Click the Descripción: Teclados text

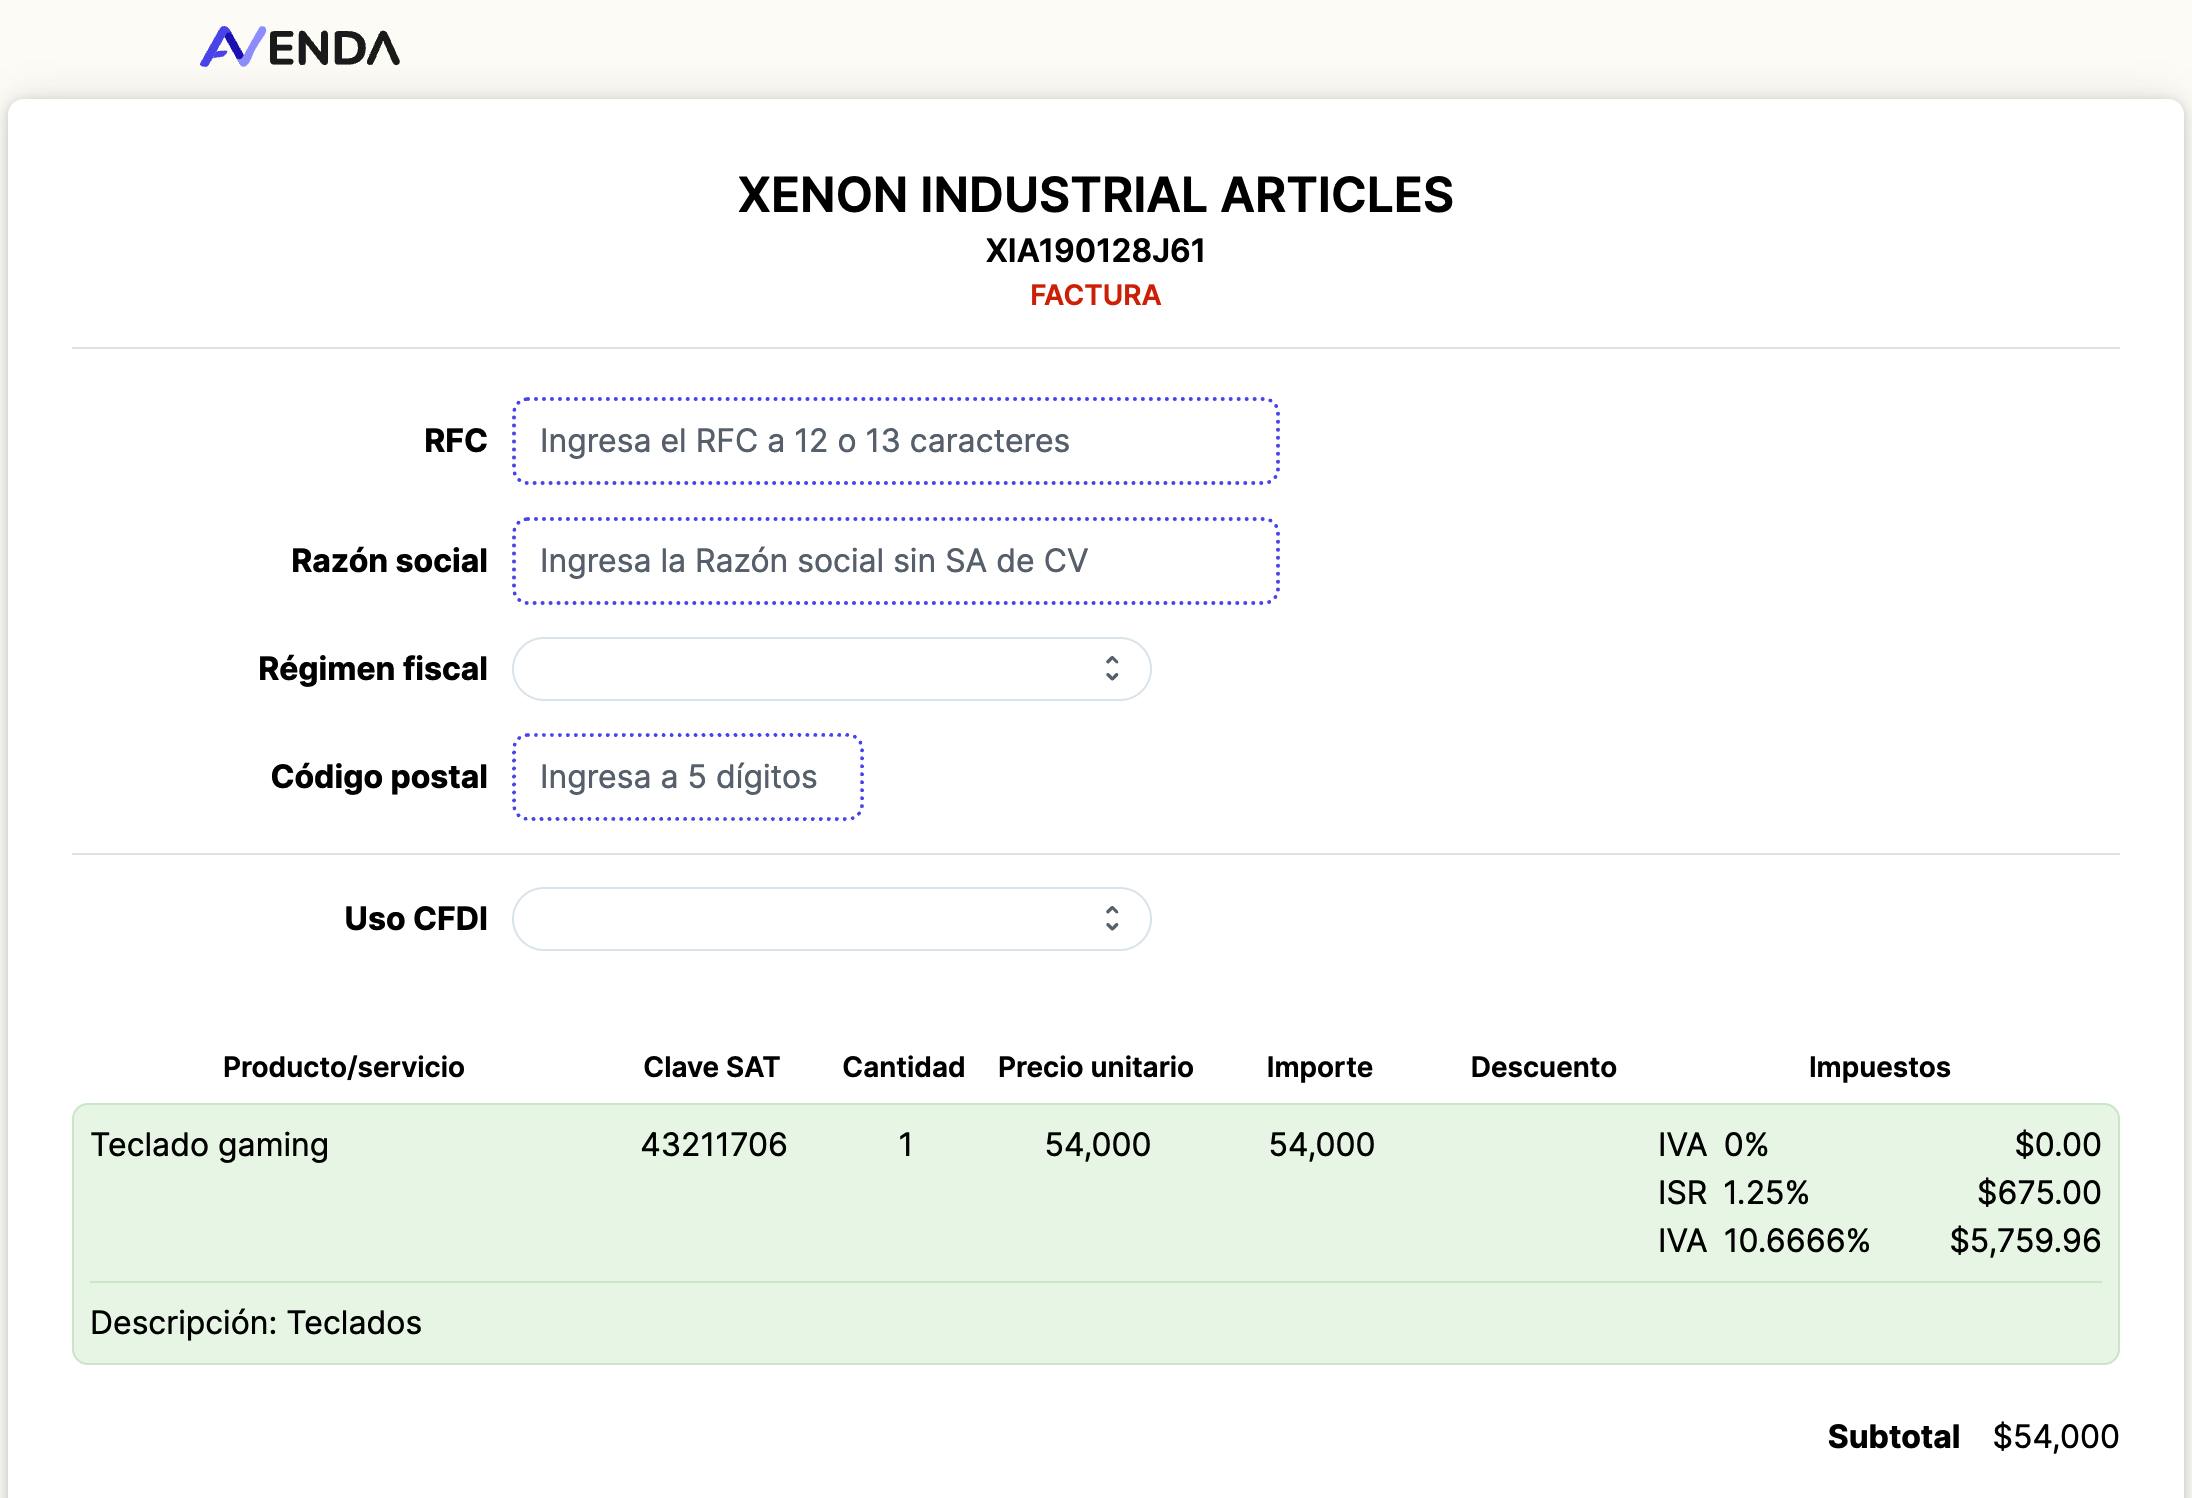[256, 1323]
